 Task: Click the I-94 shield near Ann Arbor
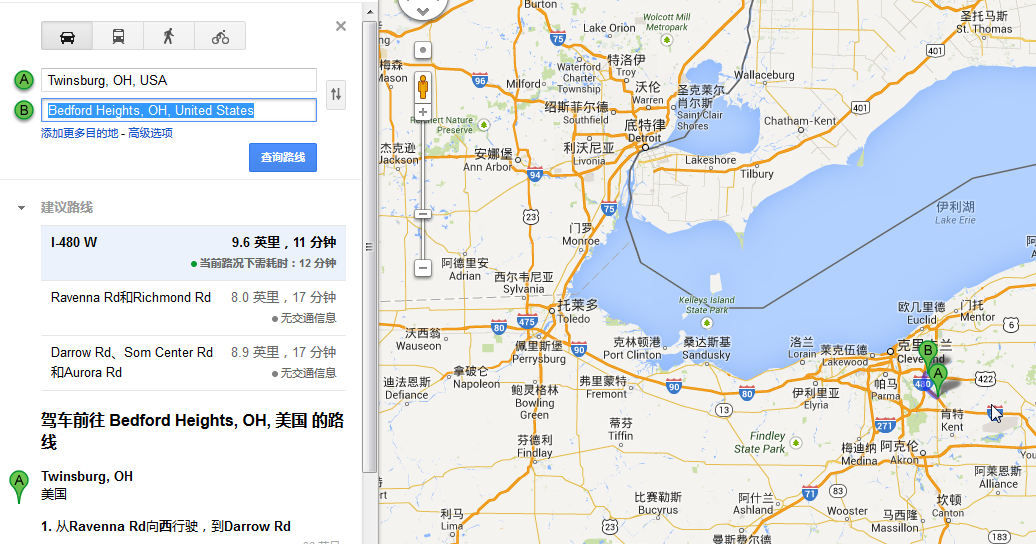(535, 175)
